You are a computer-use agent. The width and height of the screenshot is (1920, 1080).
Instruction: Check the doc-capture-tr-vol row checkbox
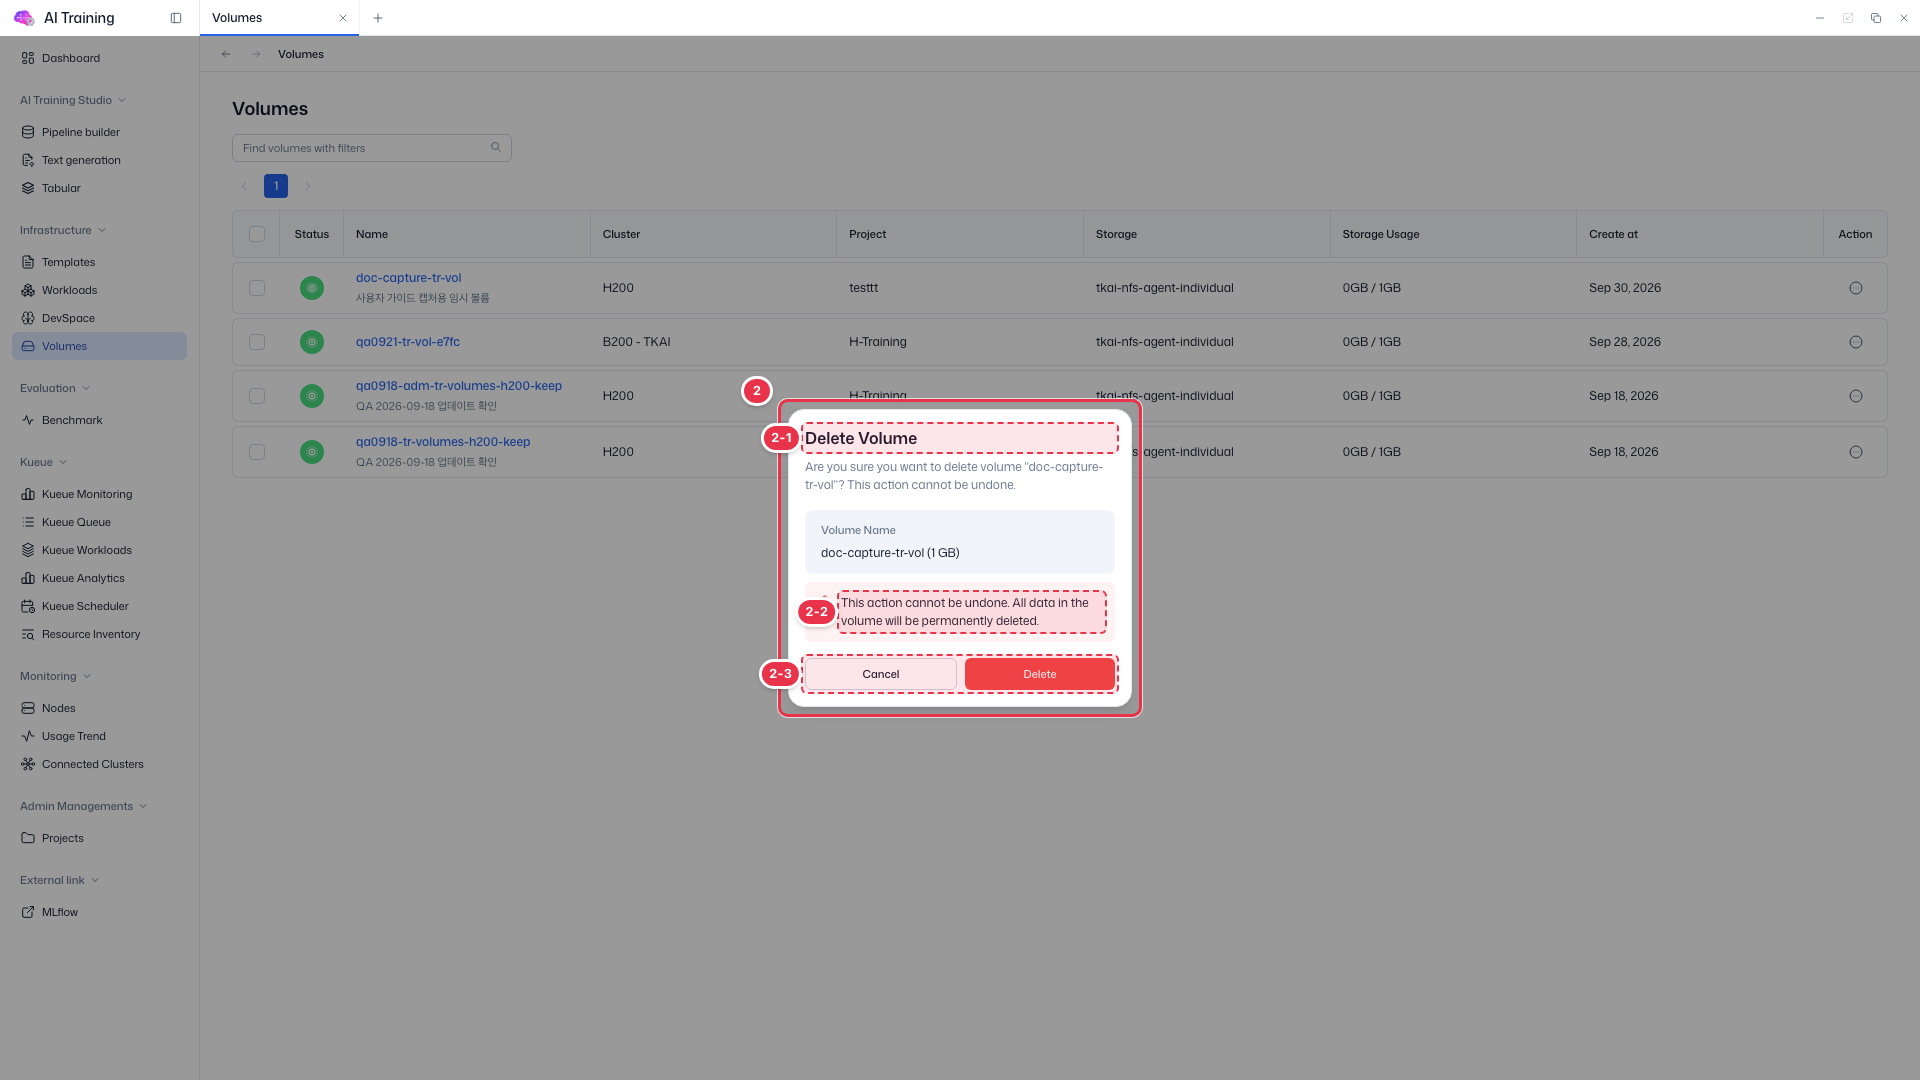pyautogui.click(x=257, y=288)
